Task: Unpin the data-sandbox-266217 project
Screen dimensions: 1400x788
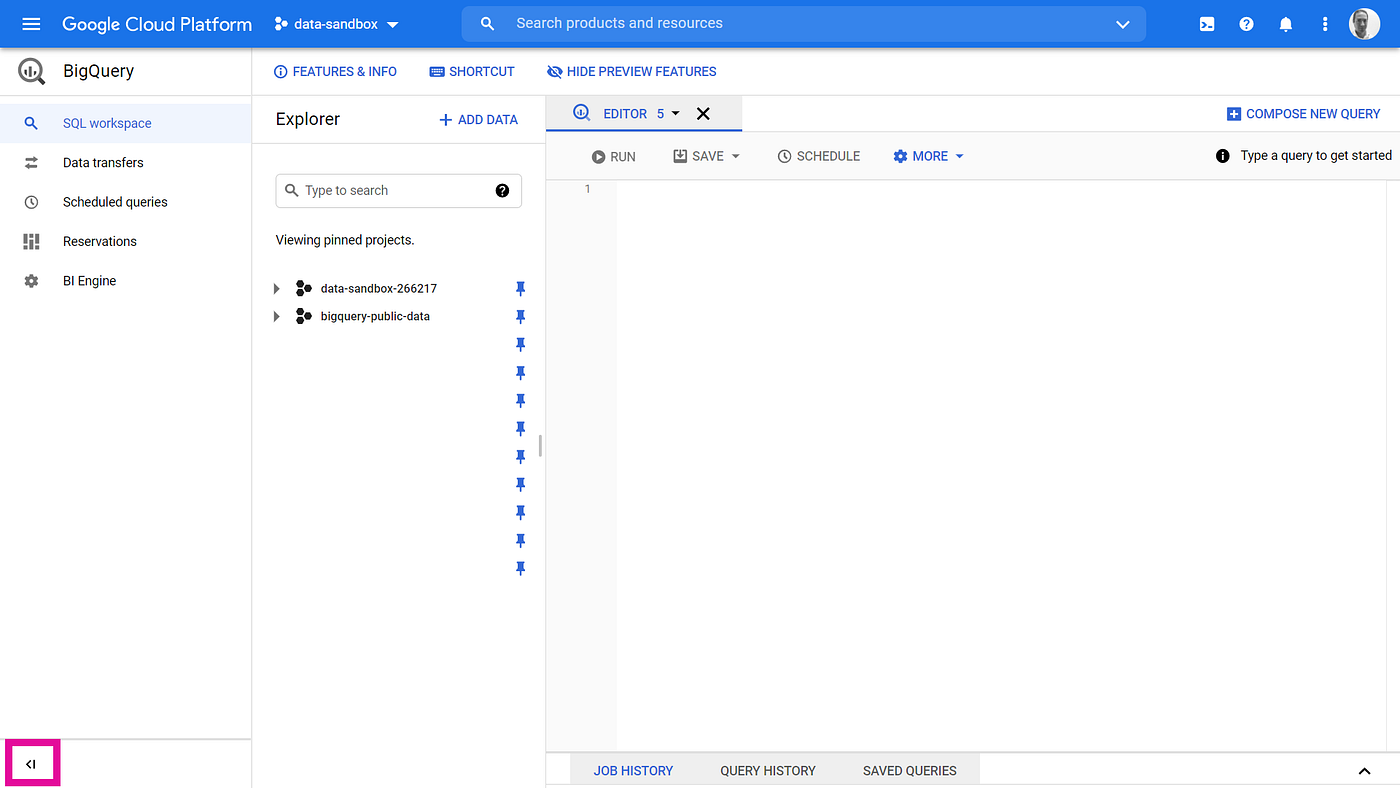Action: tap(520, 288)
